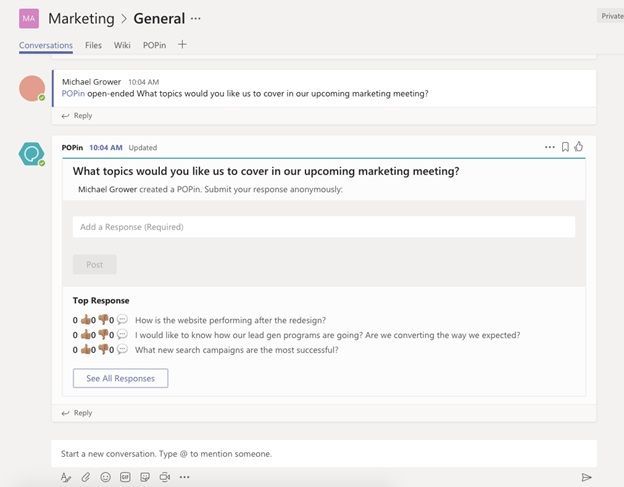Send the message with the arrow icon
This screenshot has width=624, height=487.
coord(586,477)
